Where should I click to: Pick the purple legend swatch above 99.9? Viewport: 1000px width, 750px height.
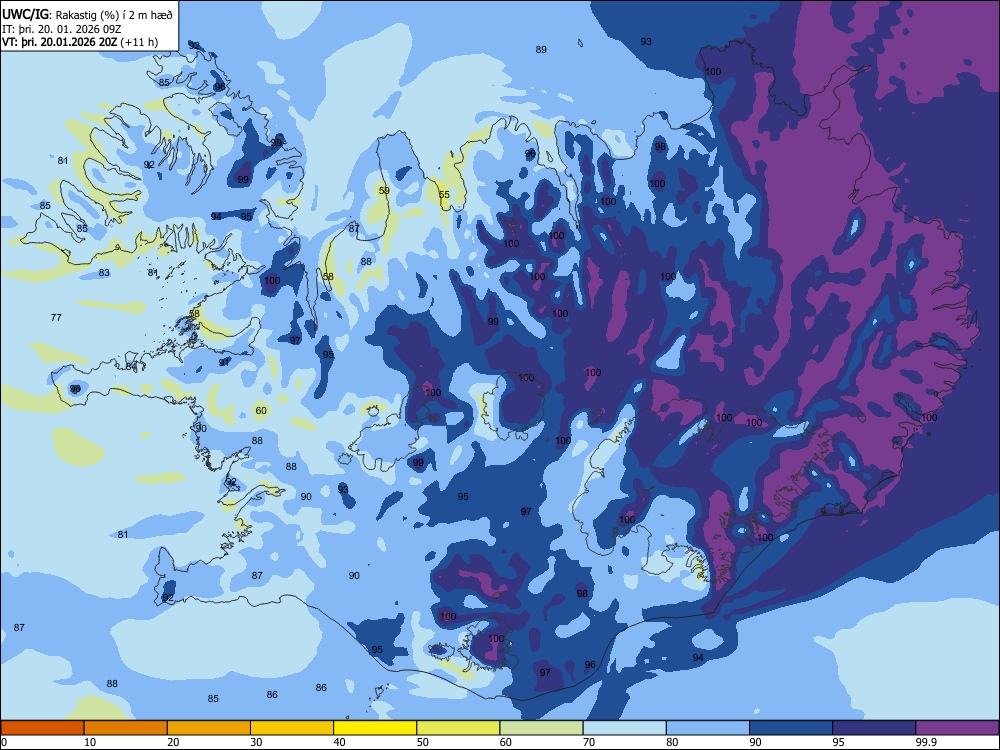click(x=957, y=728)
